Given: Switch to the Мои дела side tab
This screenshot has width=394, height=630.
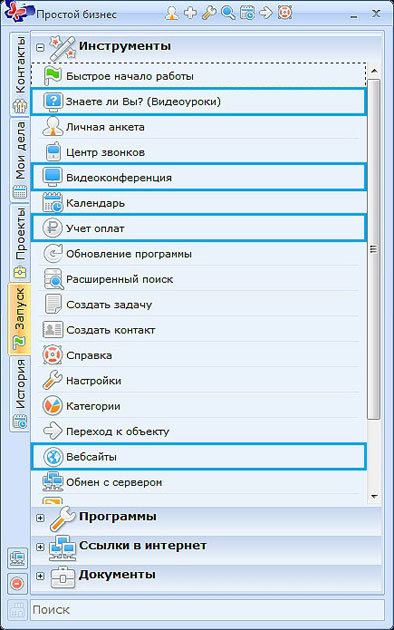Looking at the screenshot, I should click(x=20, y=160).
